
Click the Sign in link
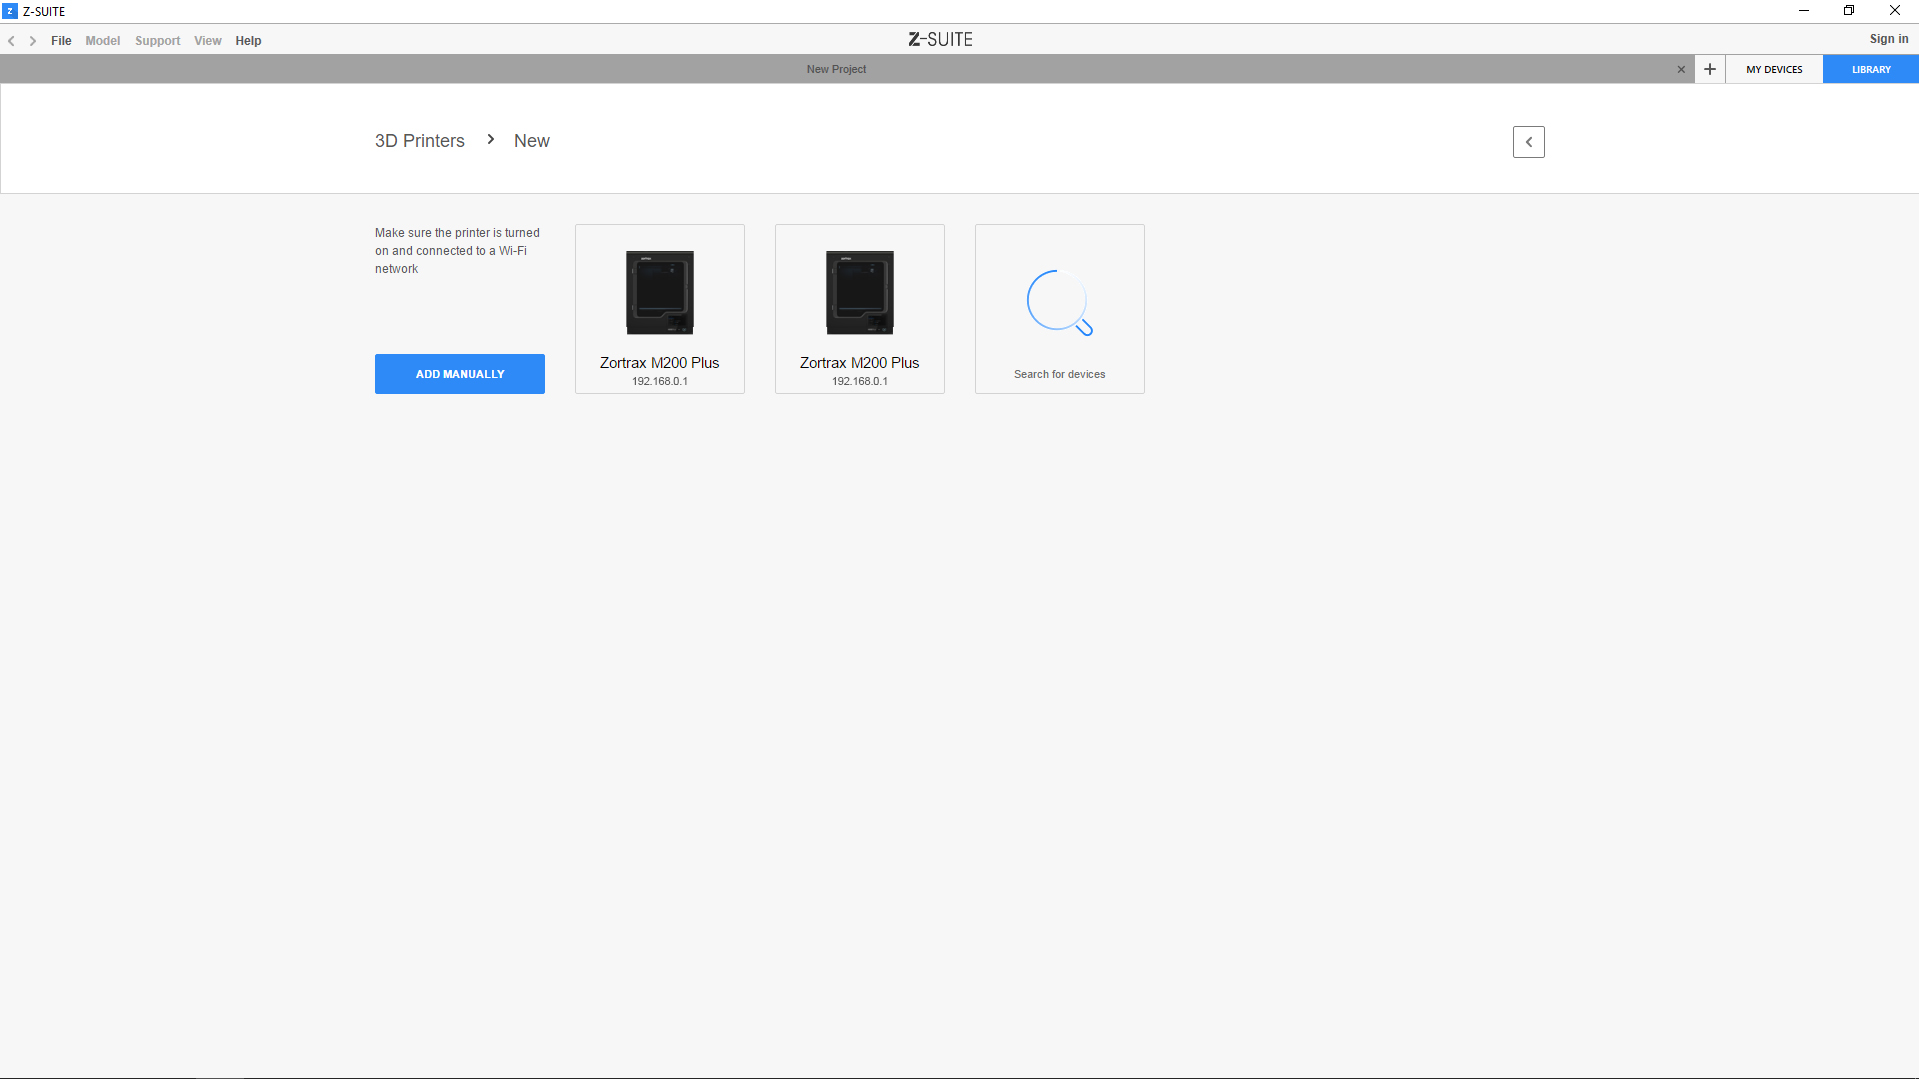(1888, 39)
